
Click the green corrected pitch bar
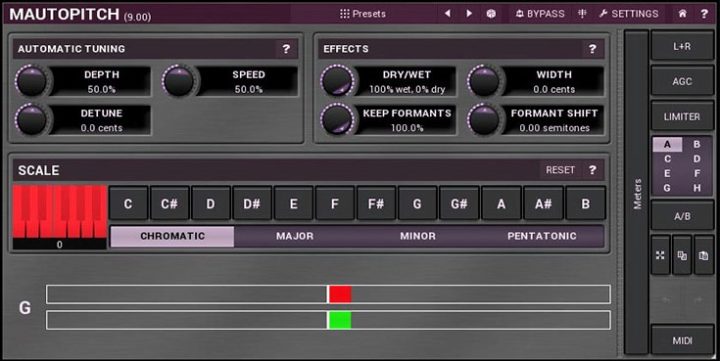click(x=340, y=320)
